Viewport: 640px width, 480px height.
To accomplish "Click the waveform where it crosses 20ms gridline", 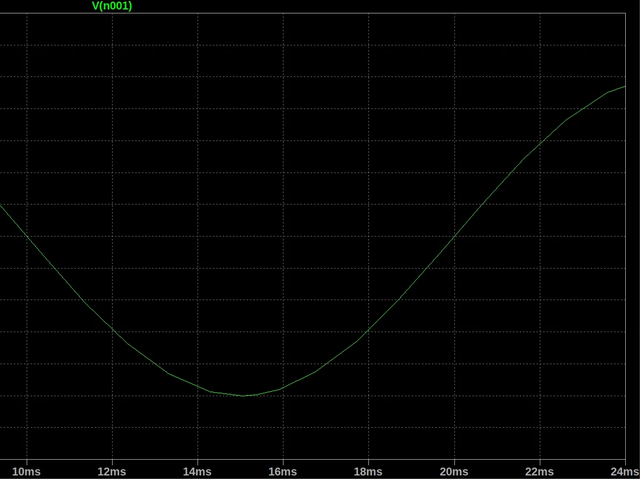I will (x=454, y=238).
